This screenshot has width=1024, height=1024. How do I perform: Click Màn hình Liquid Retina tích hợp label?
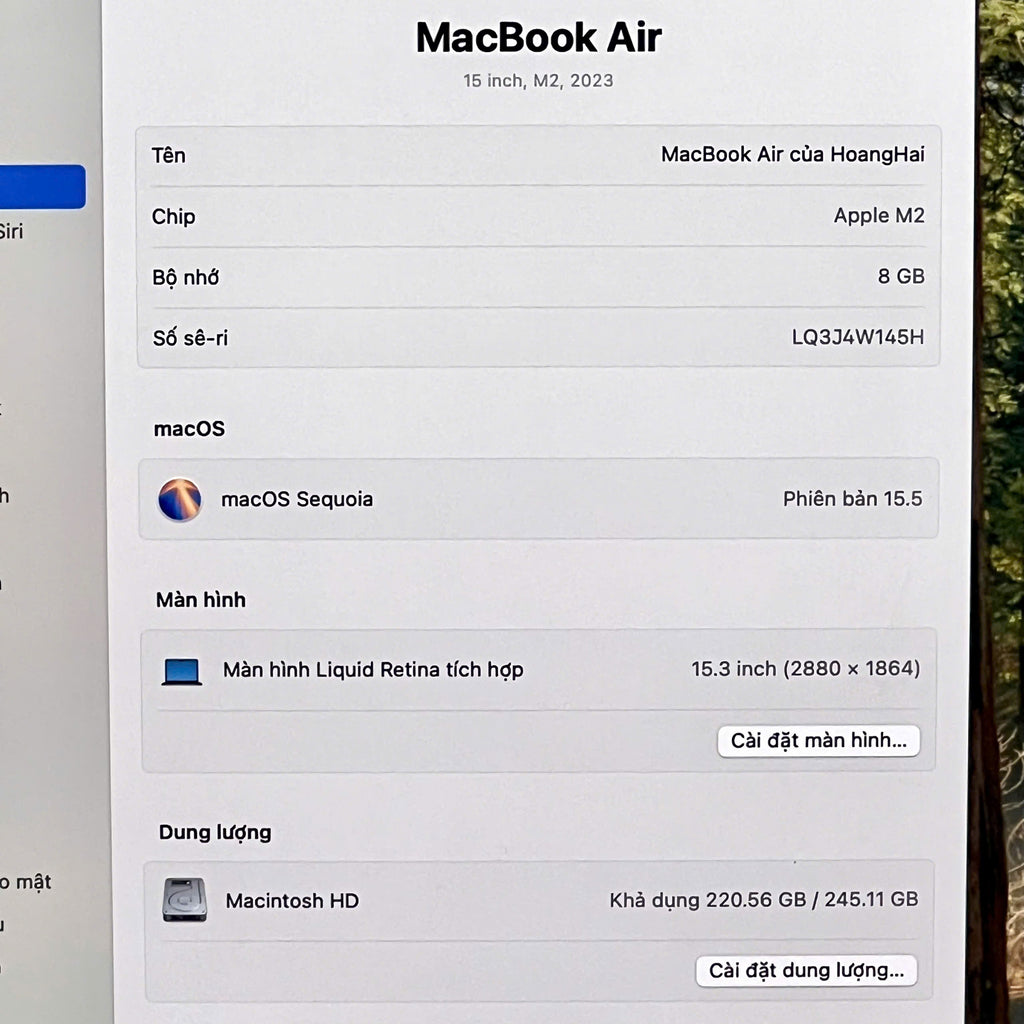tap(373, 670)
